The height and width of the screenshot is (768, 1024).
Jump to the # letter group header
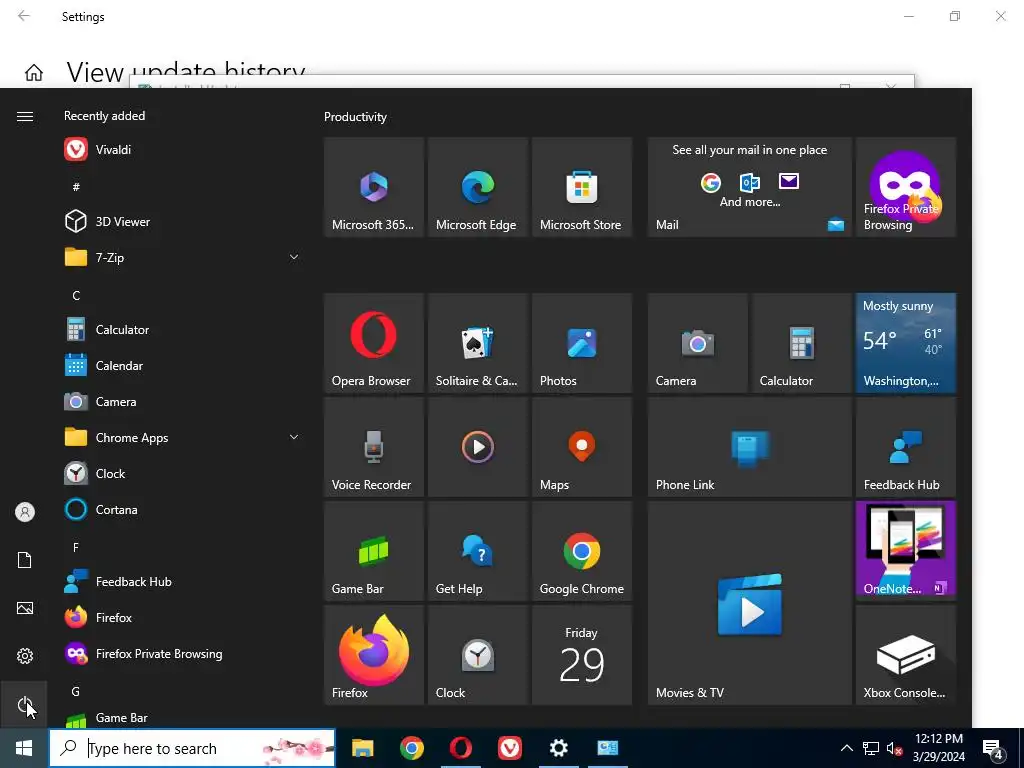pyautogui.click(x=76, y=187)
